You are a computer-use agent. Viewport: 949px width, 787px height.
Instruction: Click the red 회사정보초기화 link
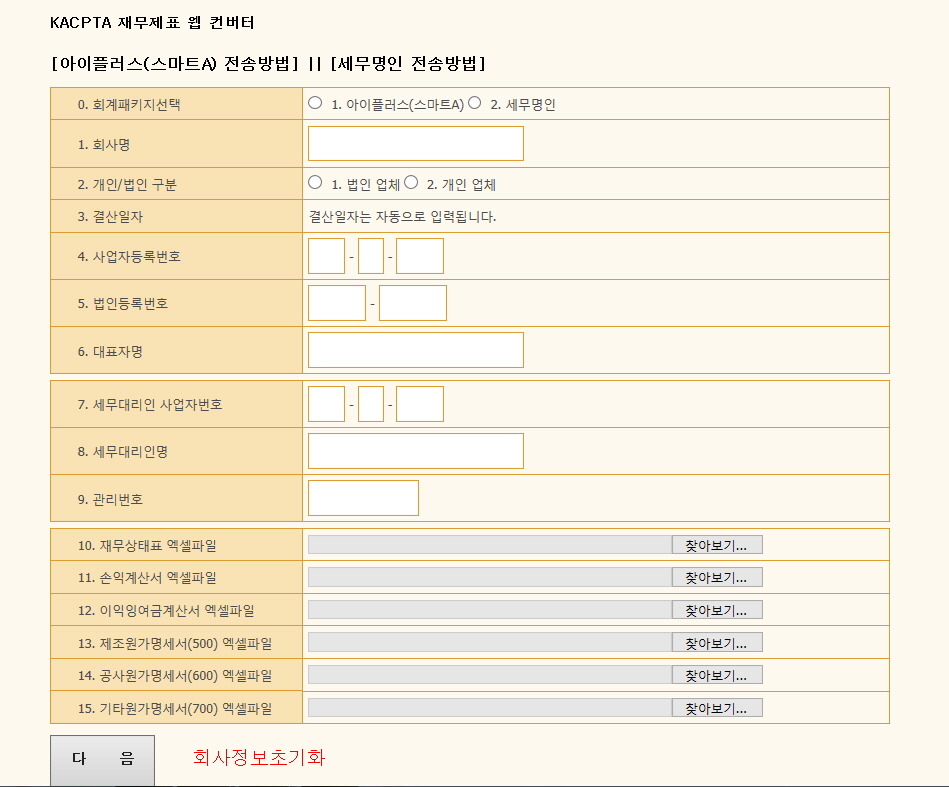tap(259, 757)
